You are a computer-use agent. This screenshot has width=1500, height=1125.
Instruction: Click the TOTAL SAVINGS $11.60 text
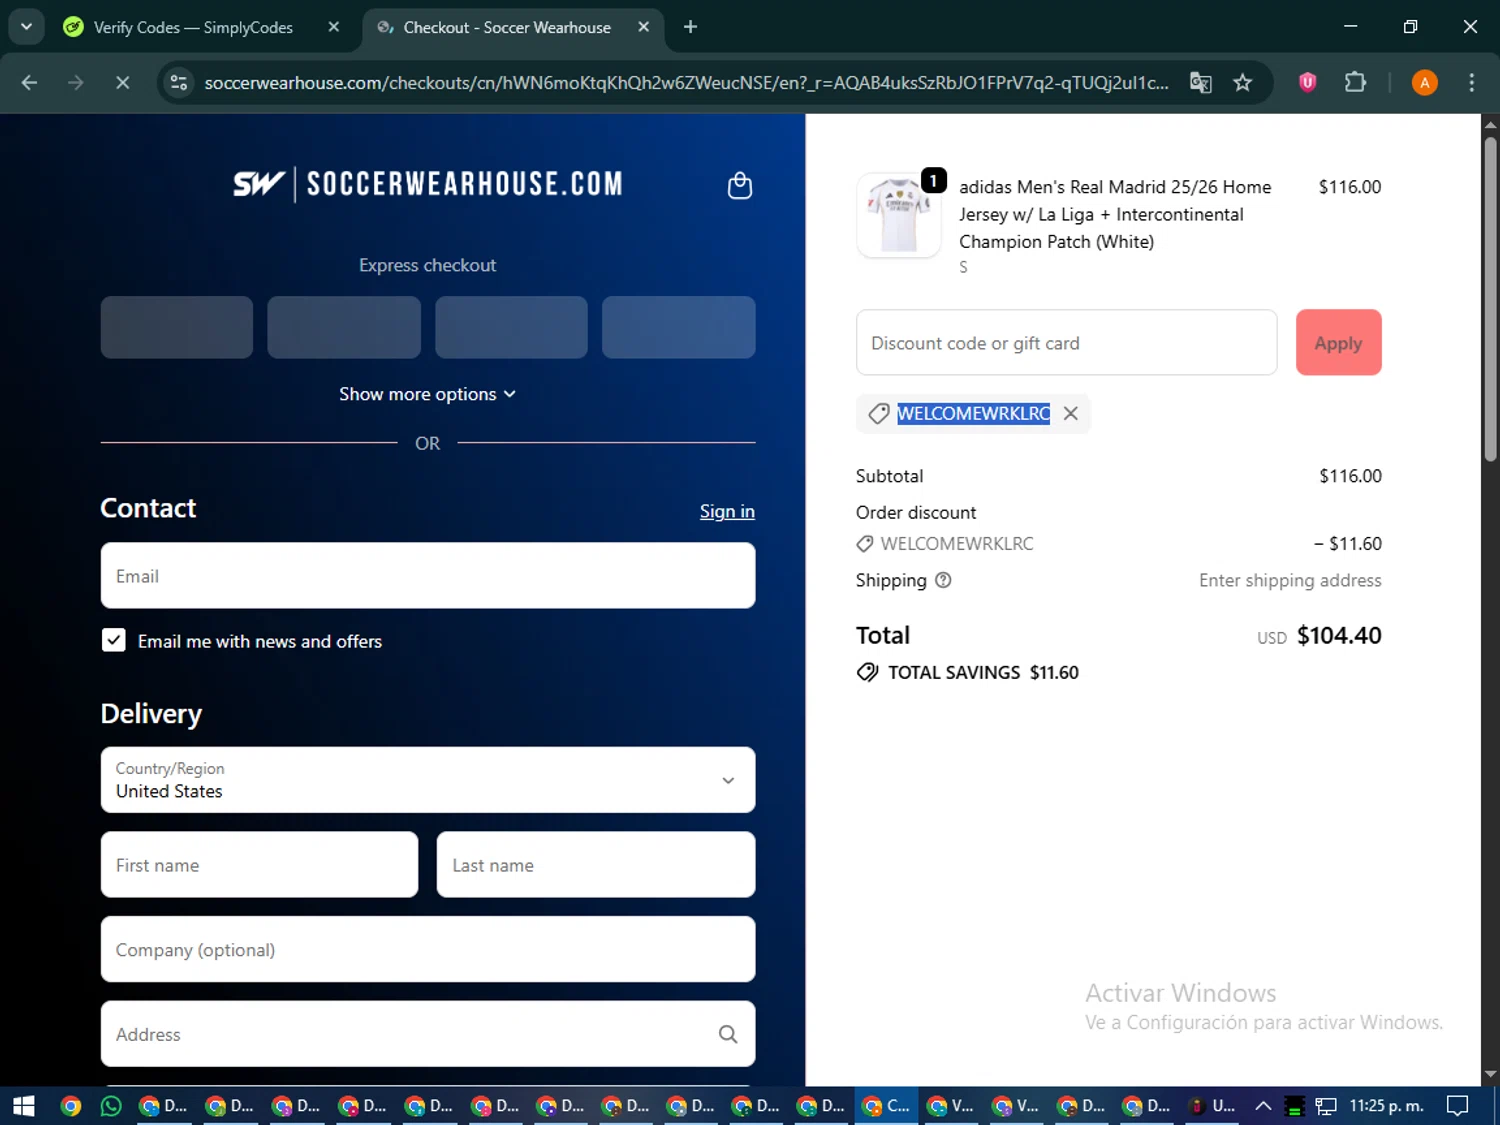click(983, 673)
